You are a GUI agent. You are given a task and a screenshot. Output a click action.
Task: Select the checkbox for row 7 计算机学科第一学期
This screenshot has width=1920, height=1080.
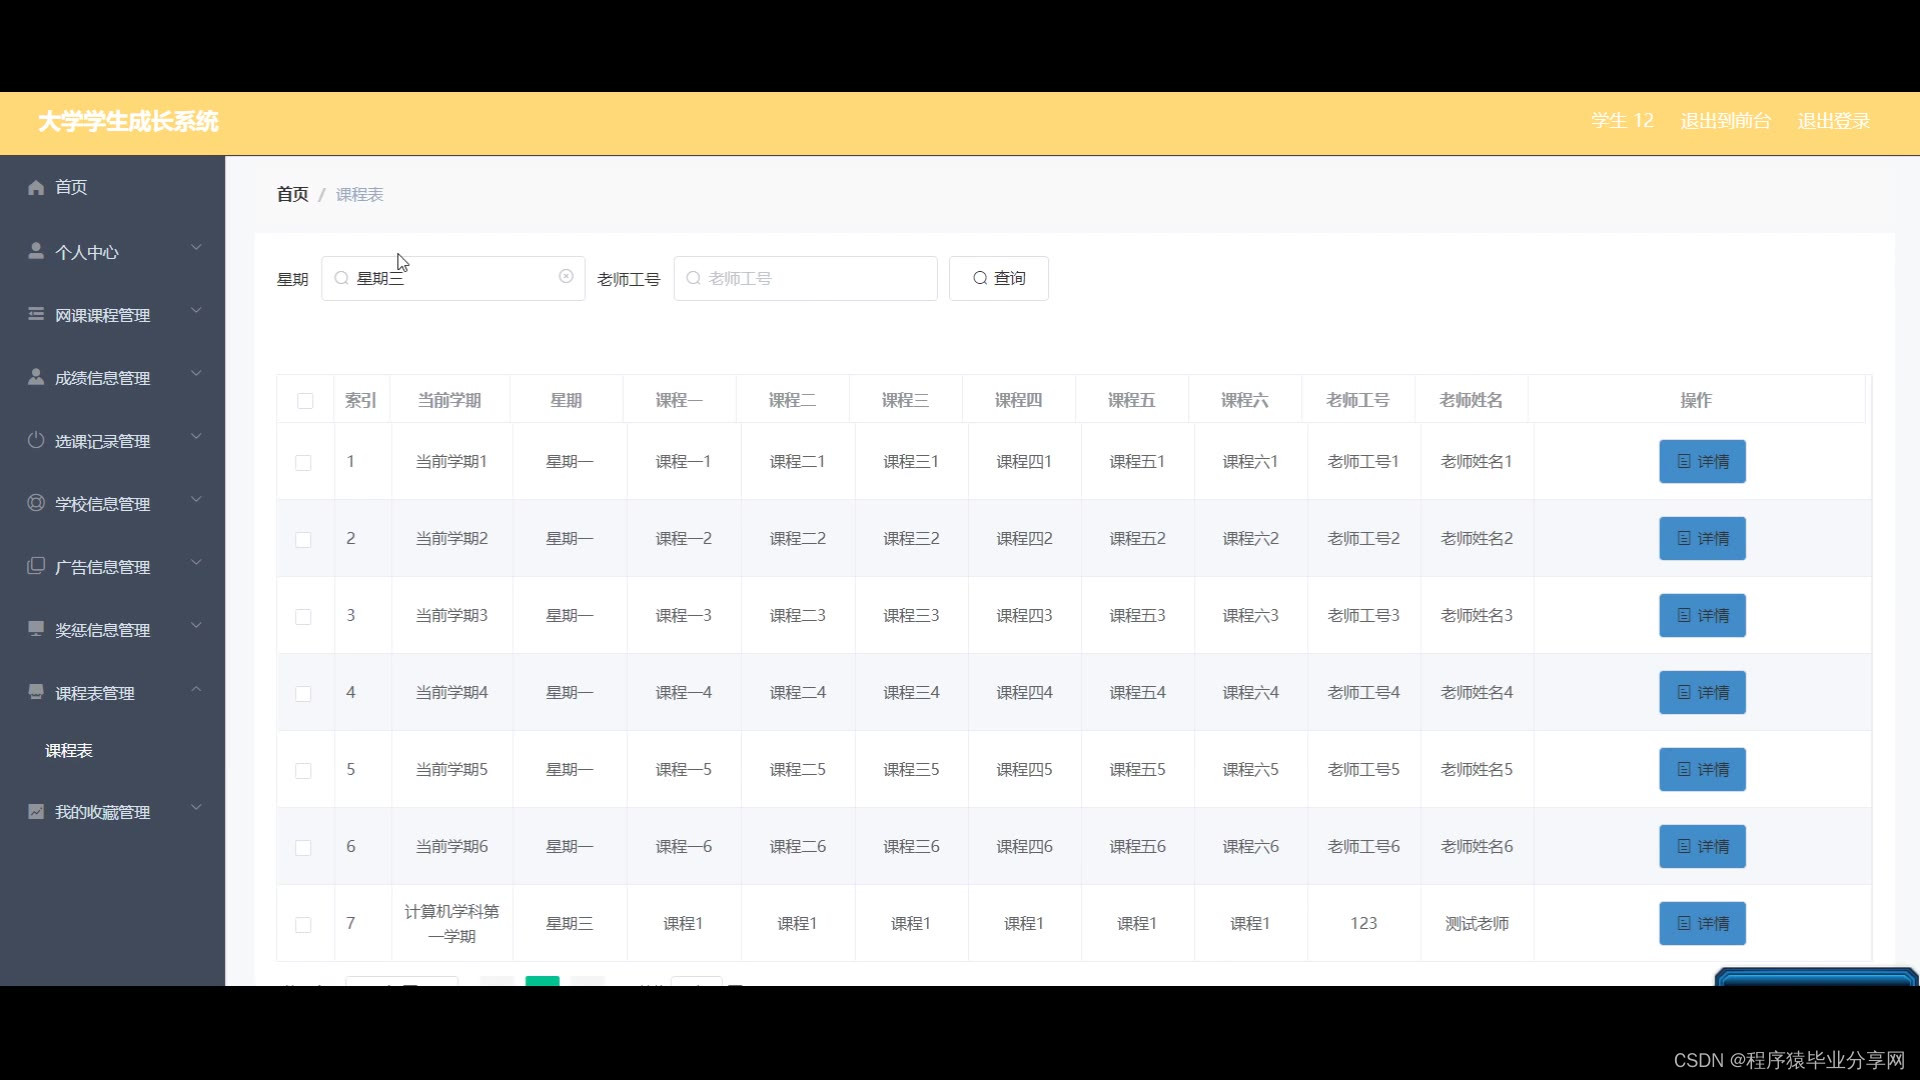[303, 925]
